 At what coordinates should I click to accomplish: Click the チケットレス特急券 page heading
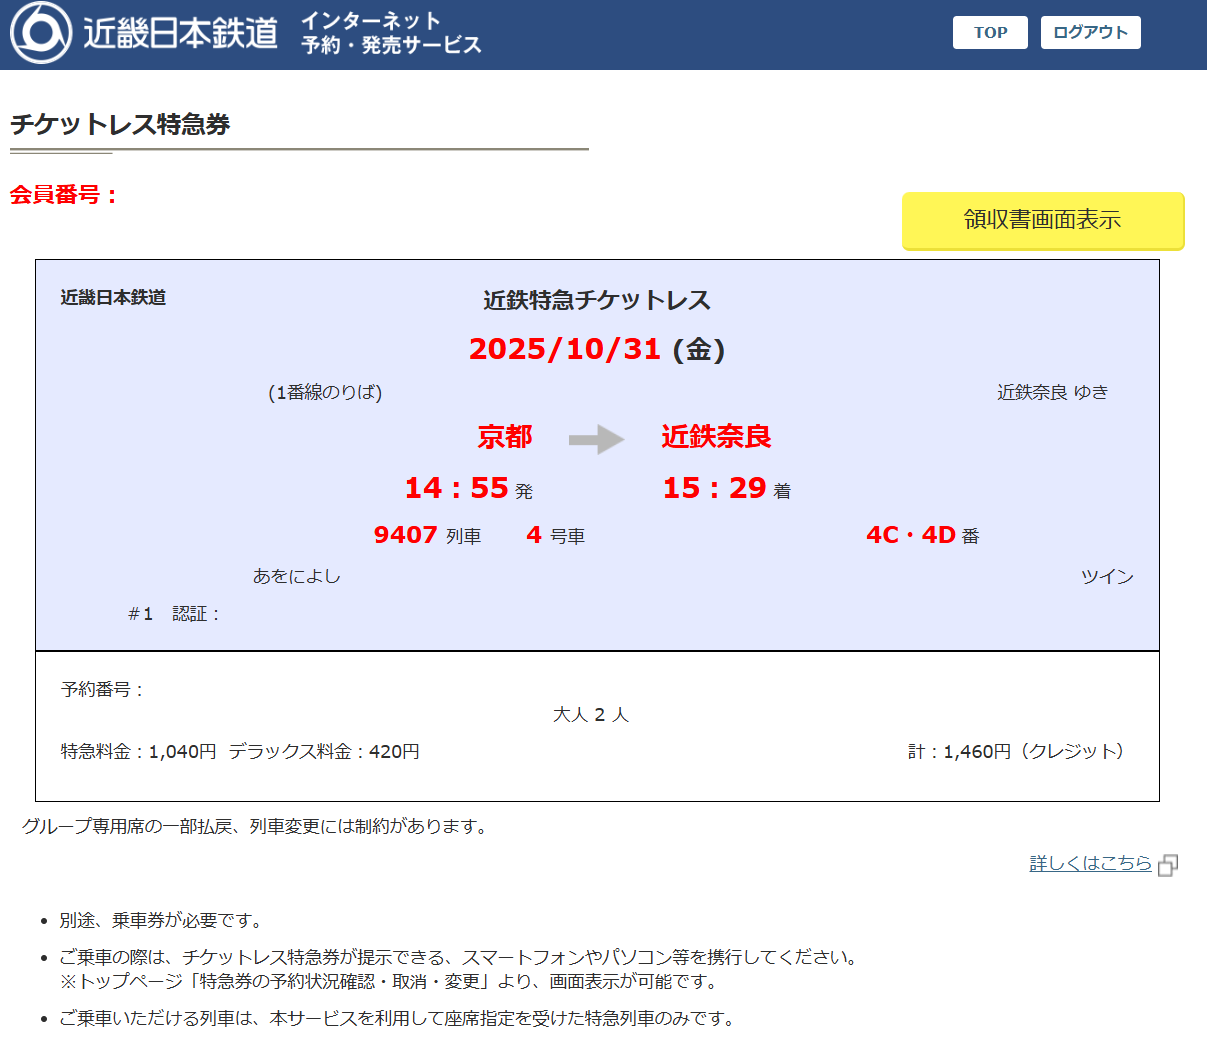(120, 125)
